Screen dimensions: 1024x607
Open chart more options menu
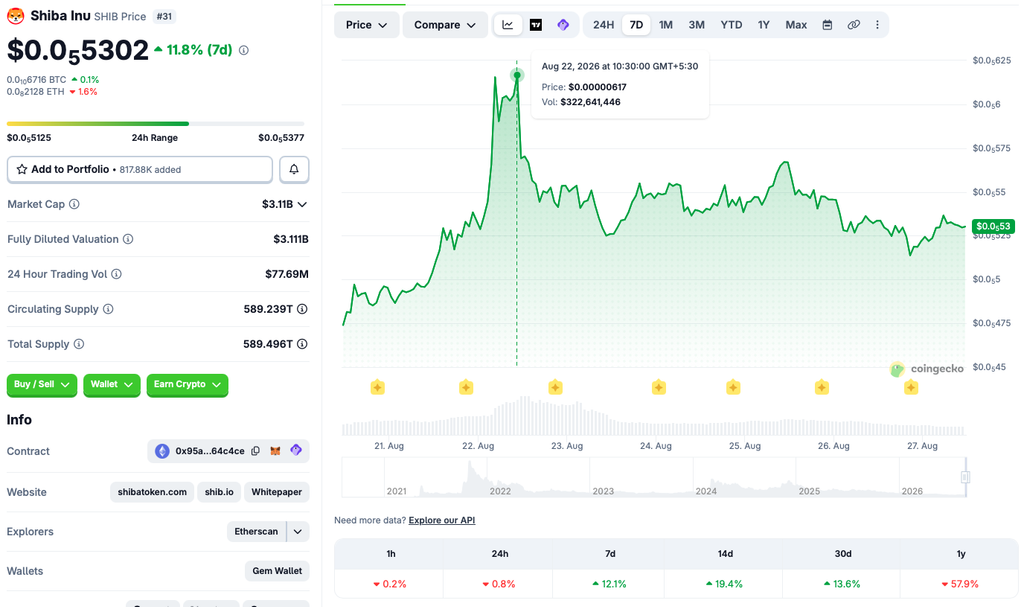coord(877,25)
